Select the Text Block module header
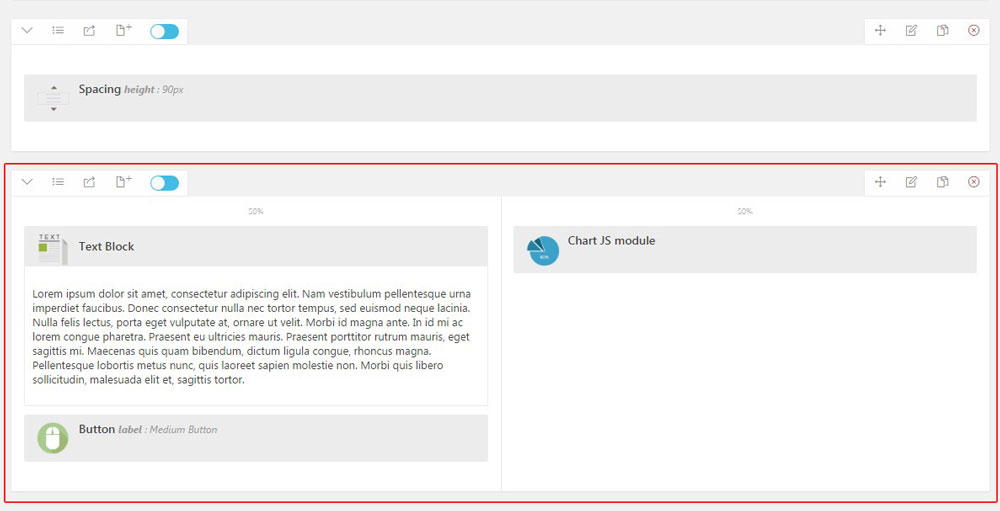Viewport: 1000px width, 511px height. point(255,246)
